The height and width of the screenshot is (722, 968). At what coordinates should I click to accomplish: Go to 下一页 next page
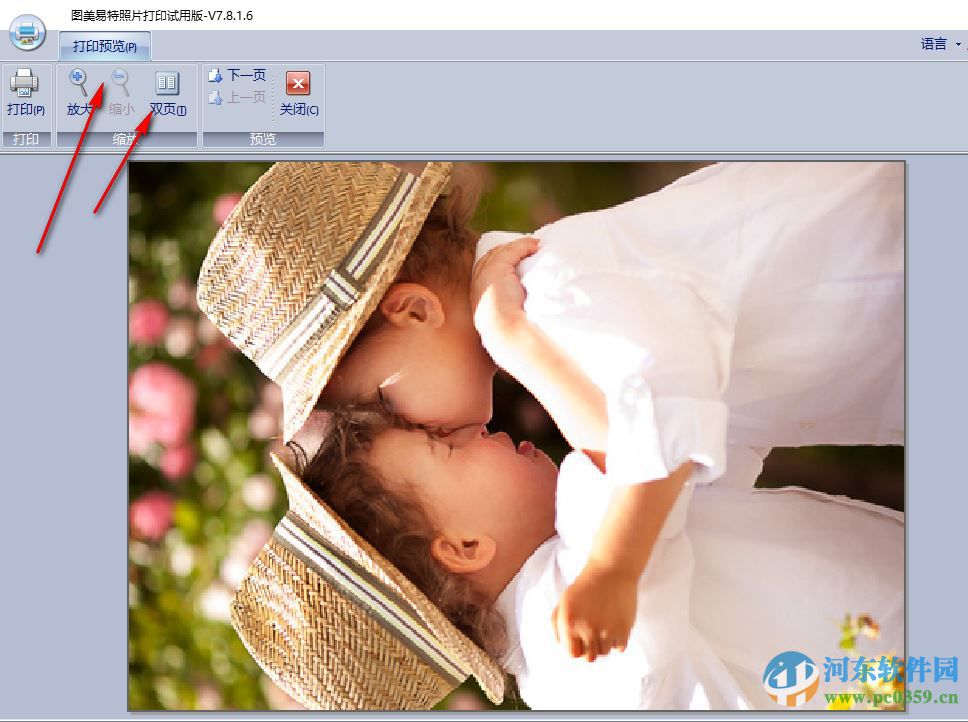pos(238,75)
